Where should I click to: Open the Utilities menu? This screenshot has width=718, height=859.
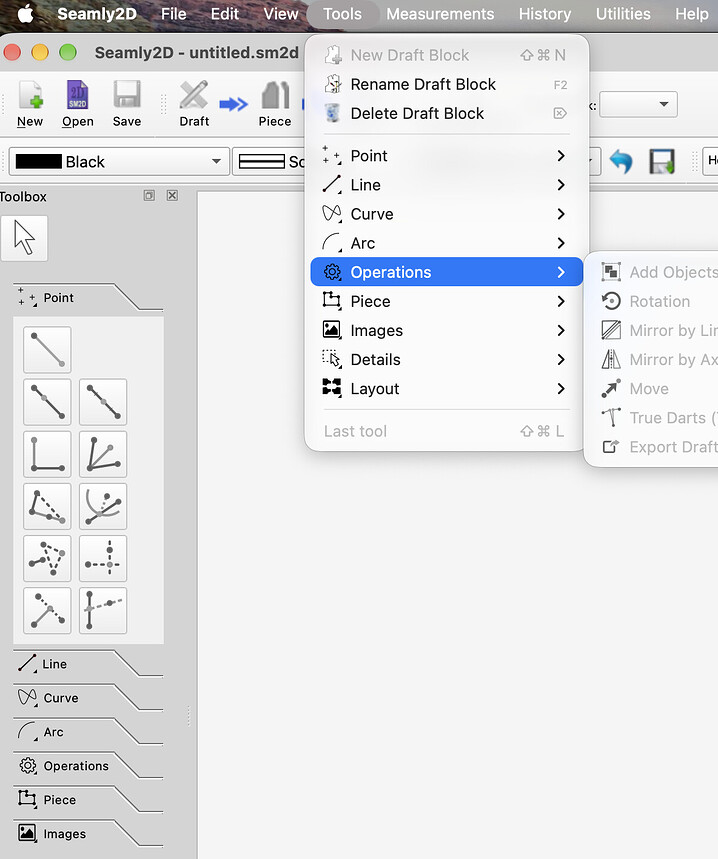coord(623,14)
